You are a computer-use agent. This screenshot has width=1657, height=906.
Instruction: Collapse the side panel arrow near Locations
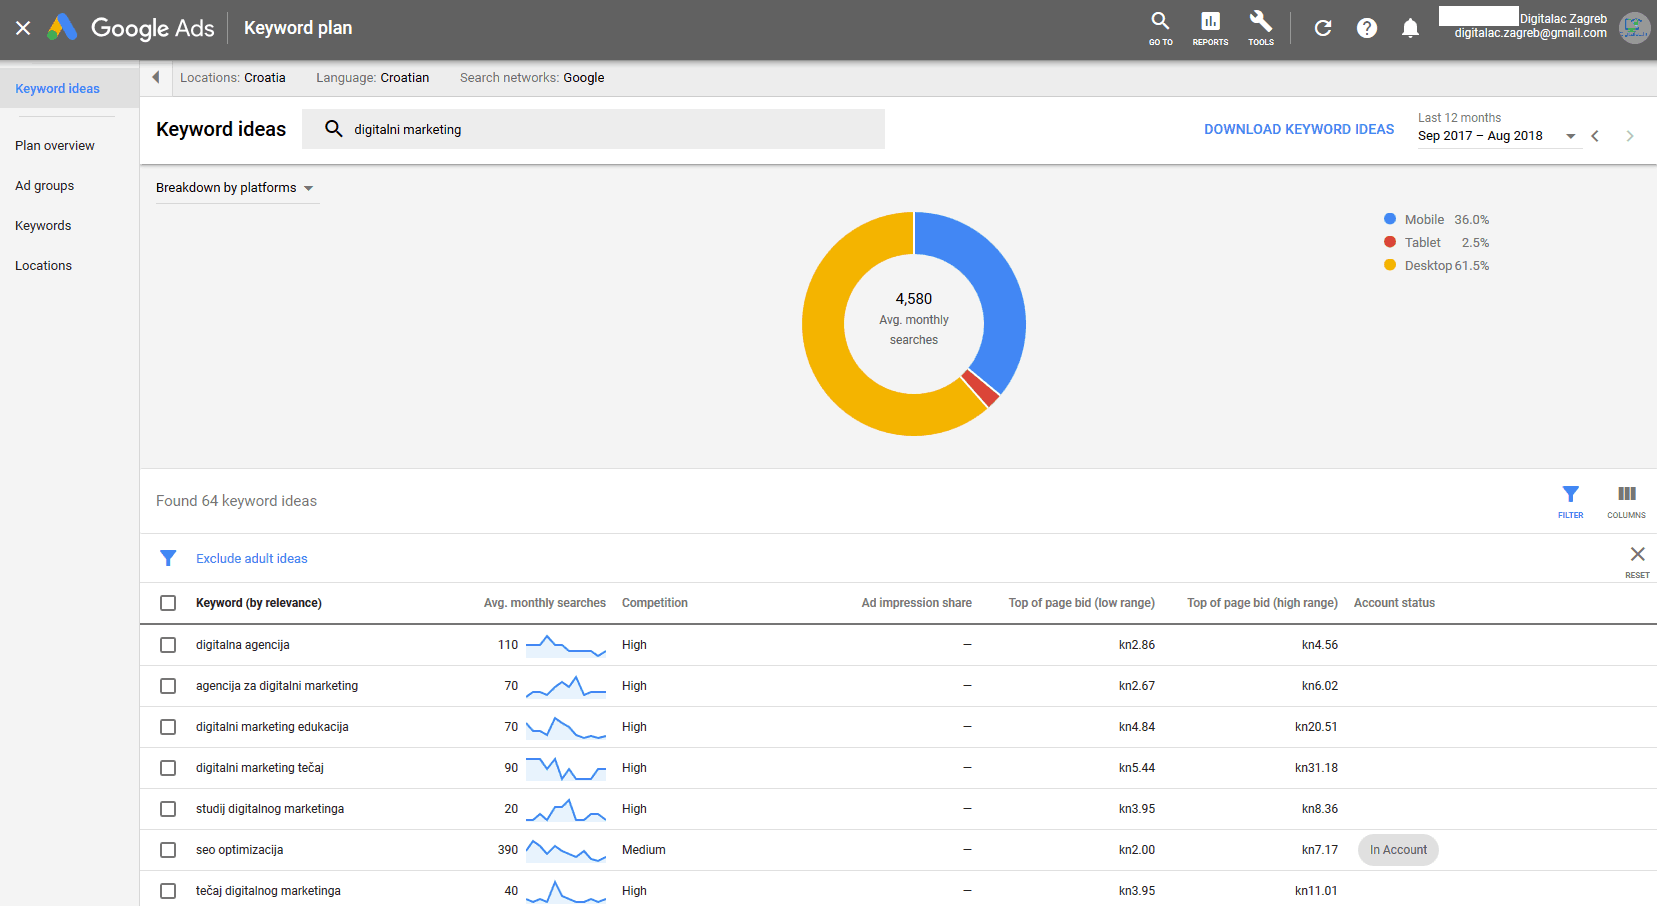click(156, 77)
